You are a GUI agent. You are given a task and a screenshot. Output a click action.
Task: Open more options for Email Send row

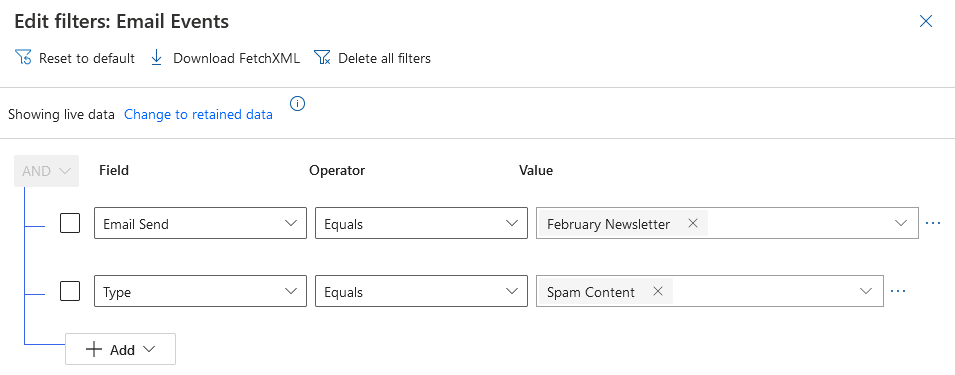point(933,223)
